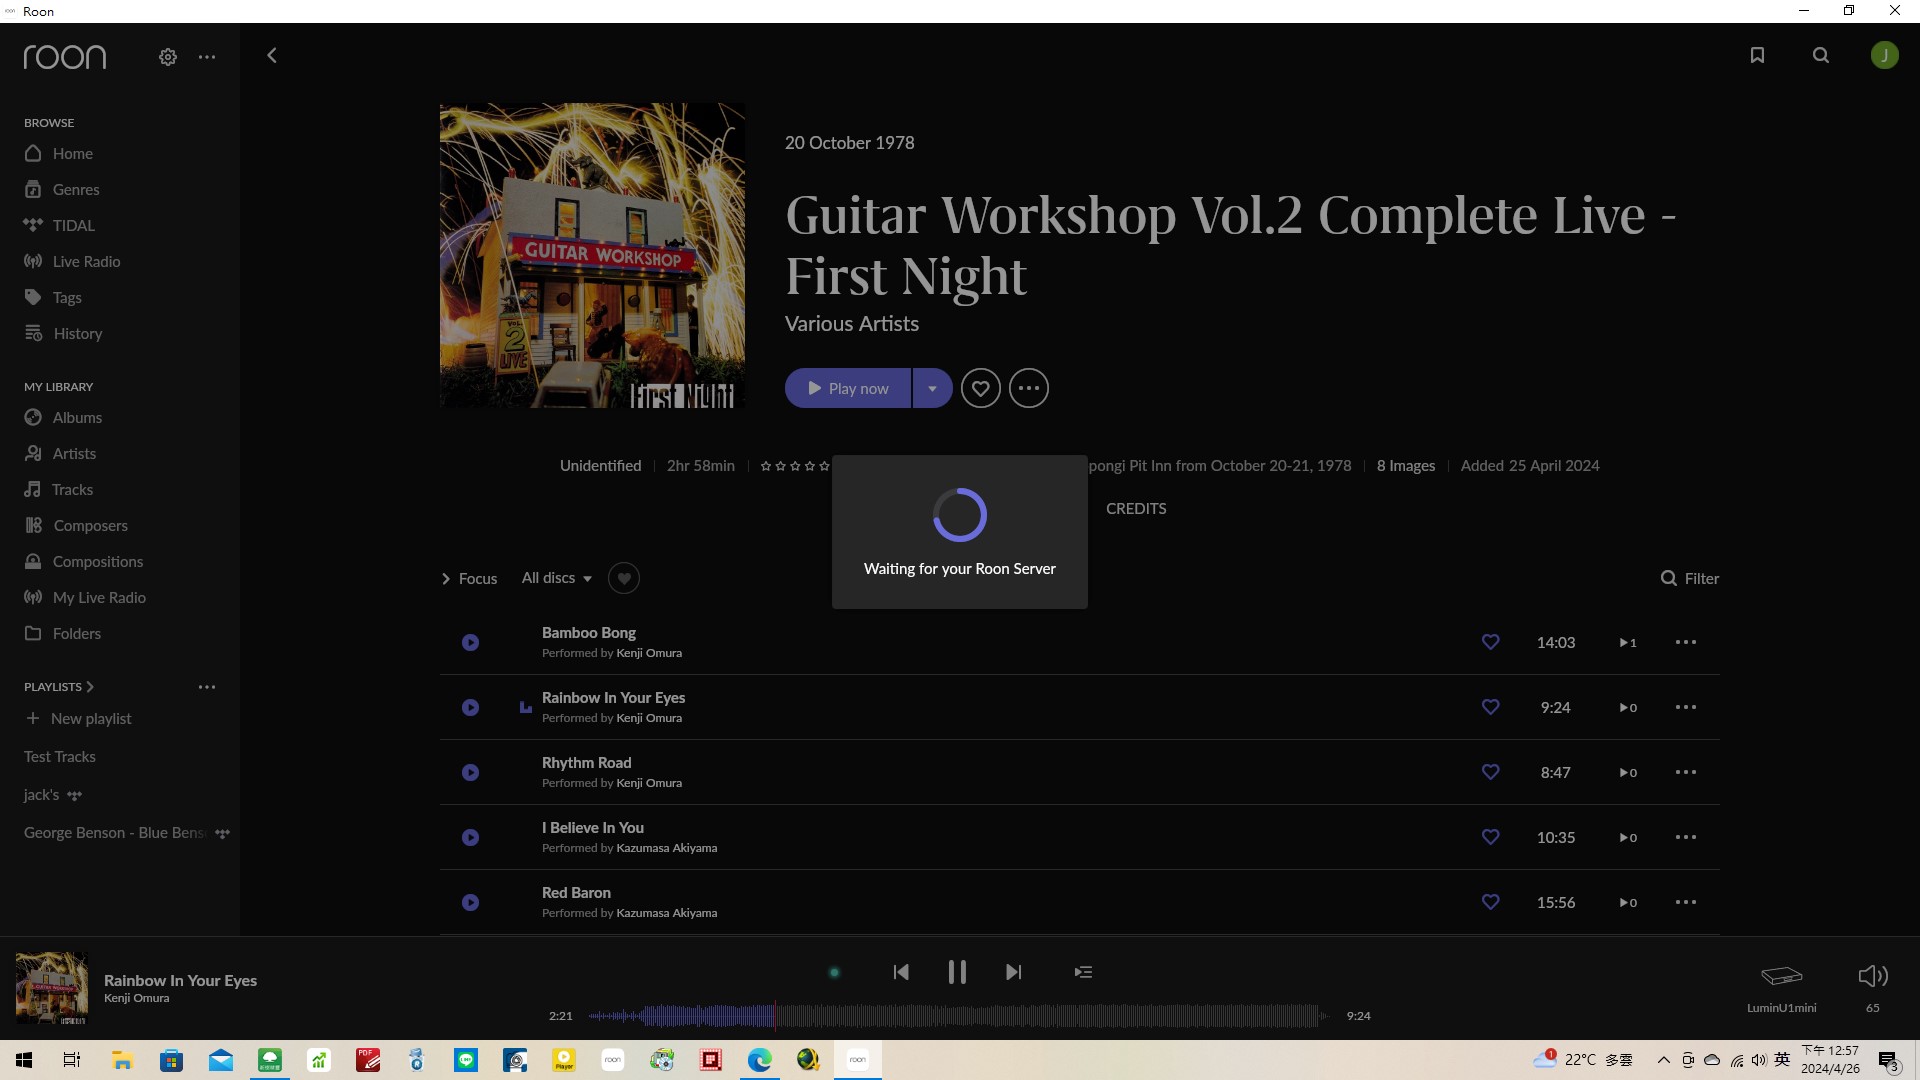Favorite Rhythm Road with heart
1920x1080 pixels.
(1490, 772)
